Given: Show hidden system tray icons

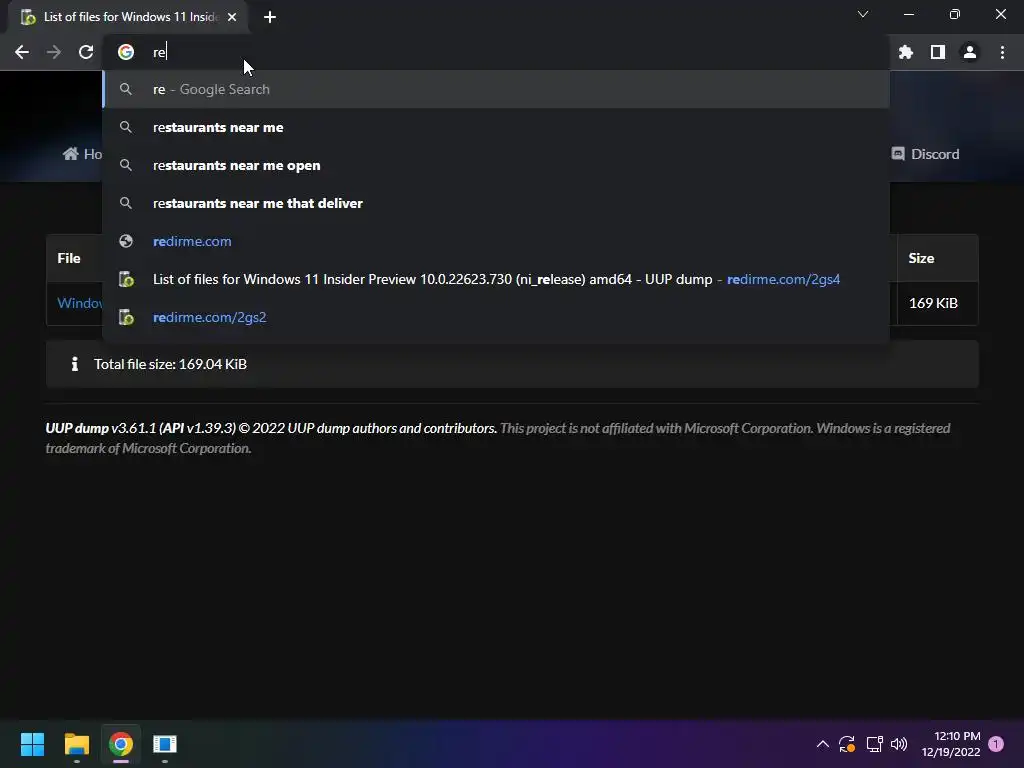Looking at the screenshot, I should click(x=823, y=744).
